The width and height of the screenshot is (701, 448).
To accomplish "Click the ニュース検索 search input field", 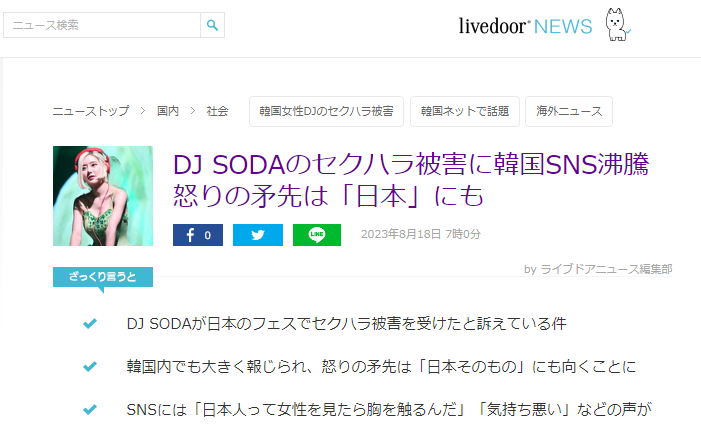I will [102, 25].
